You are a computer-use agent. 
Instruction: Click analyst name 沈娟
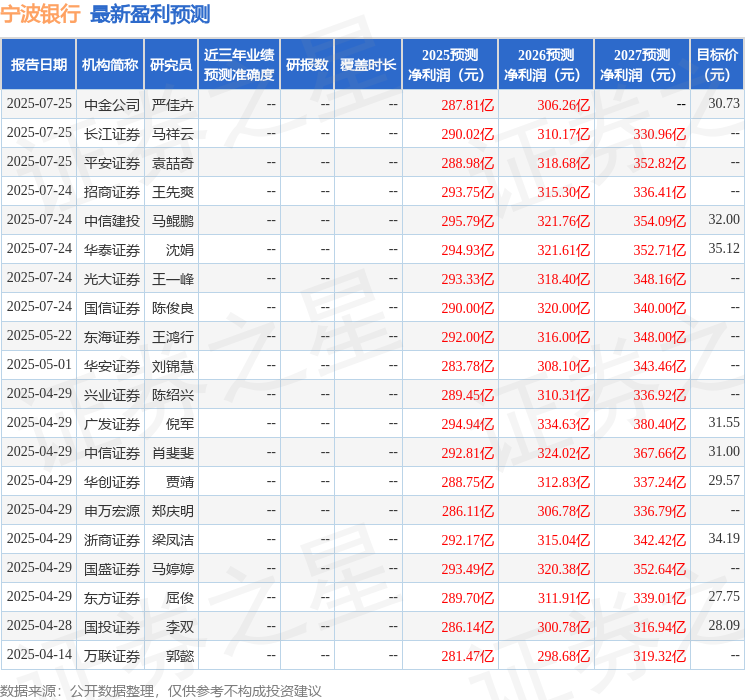pos(180,250)
